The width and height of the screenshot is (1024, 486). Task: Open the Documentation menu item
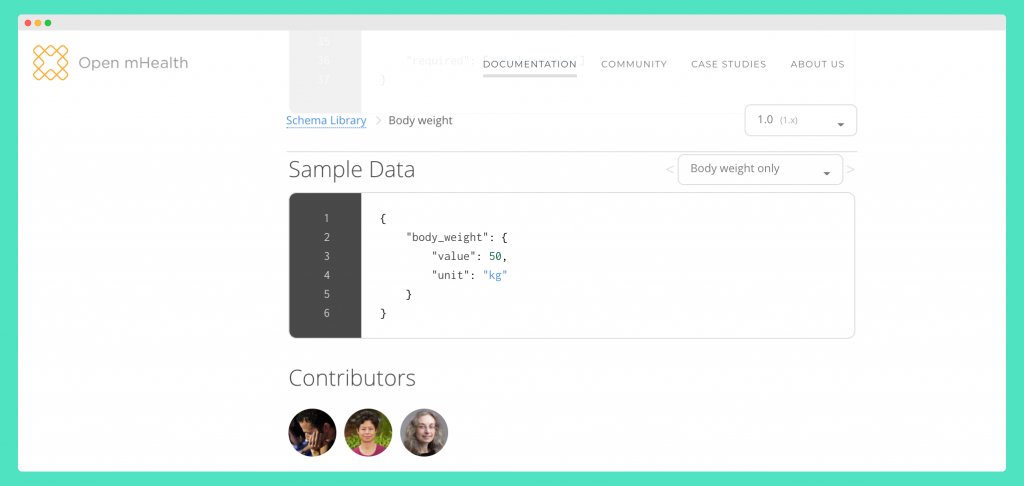pos(530,64)
